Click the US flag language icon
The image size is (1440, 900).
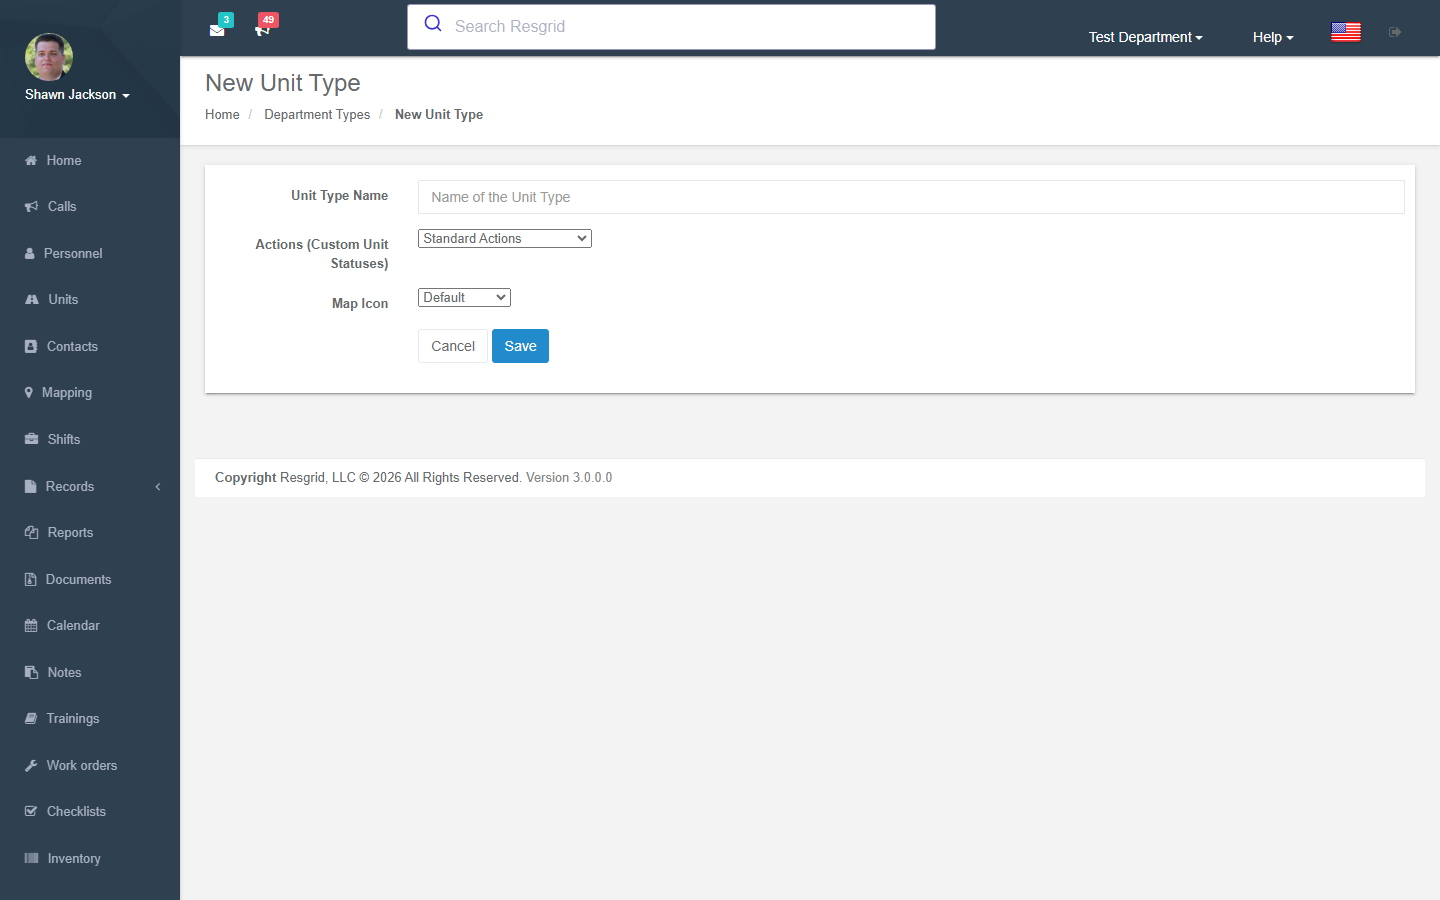[1346, 32]
